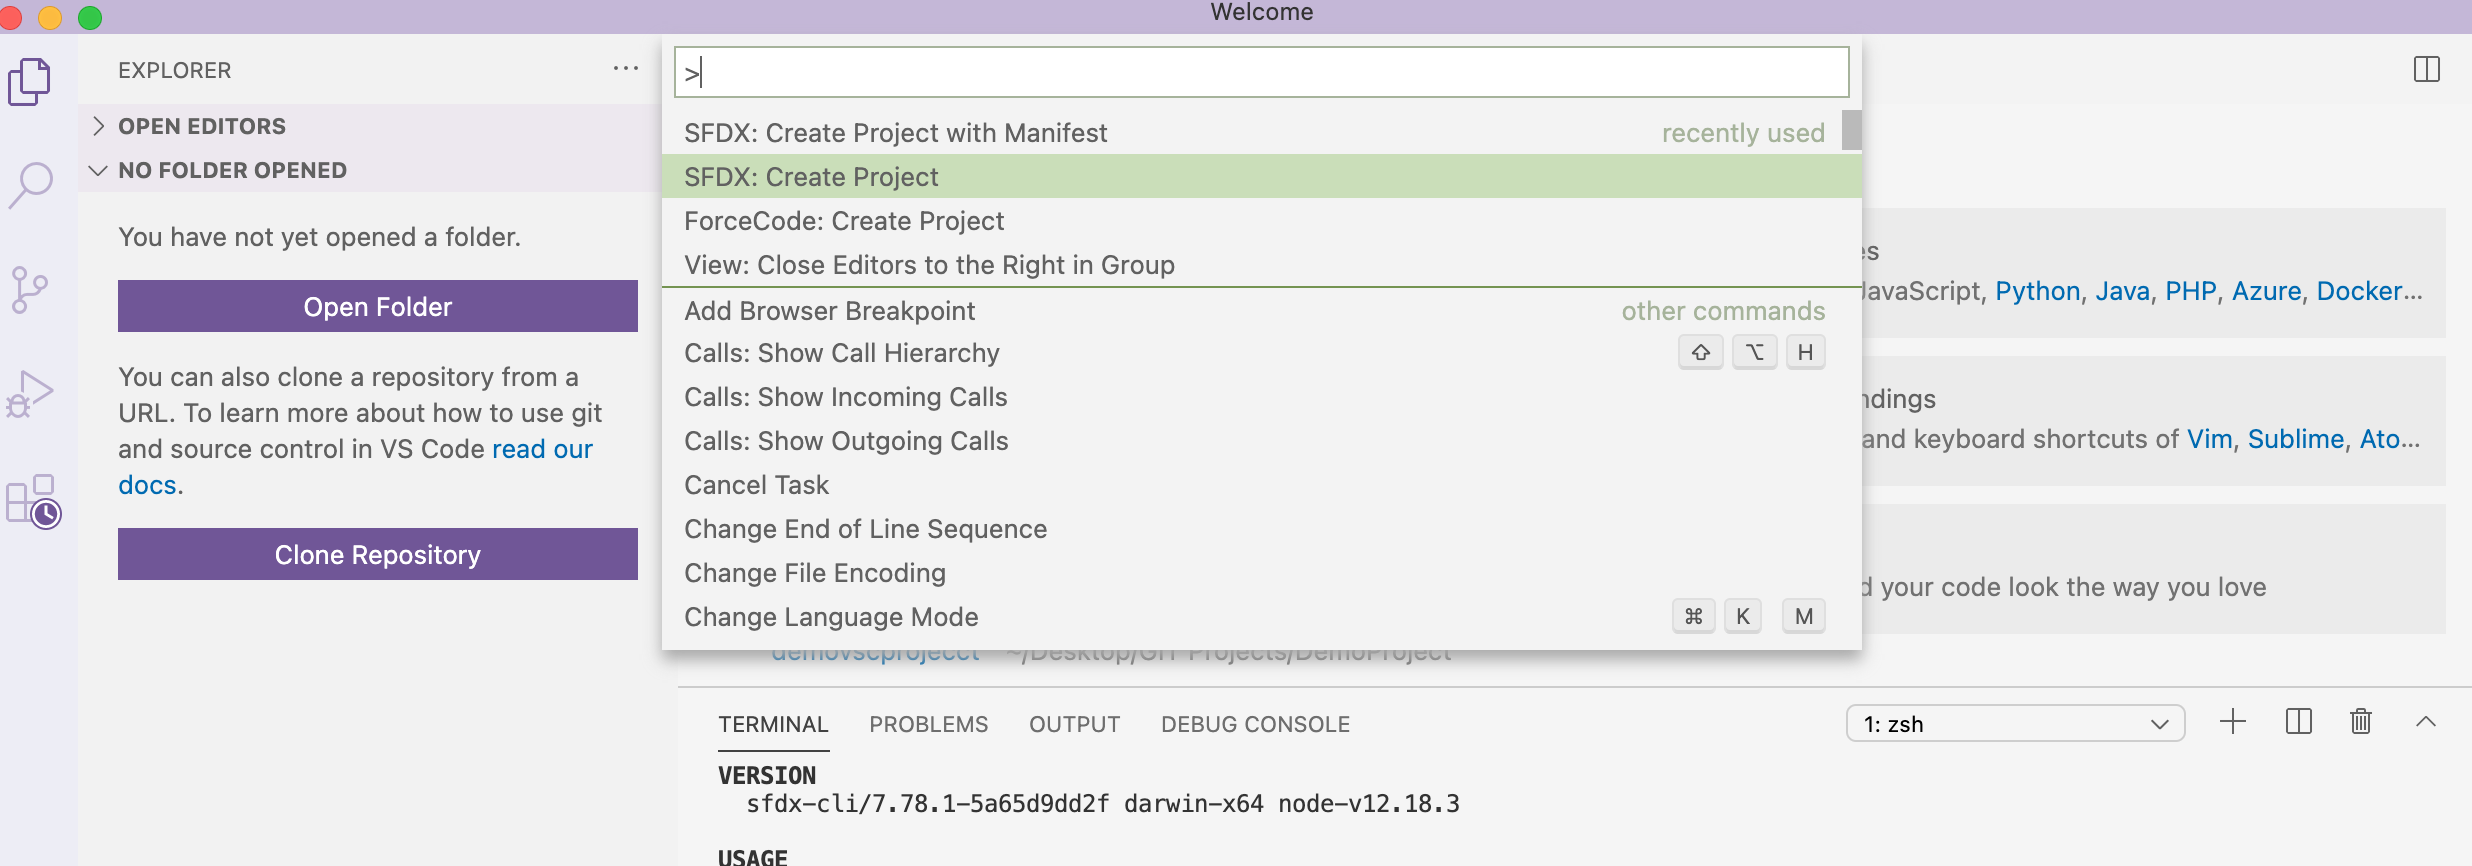This screenshot has width=2472, height=866.
Task: Open the Search view icon
Action: [x=30, y=185]
